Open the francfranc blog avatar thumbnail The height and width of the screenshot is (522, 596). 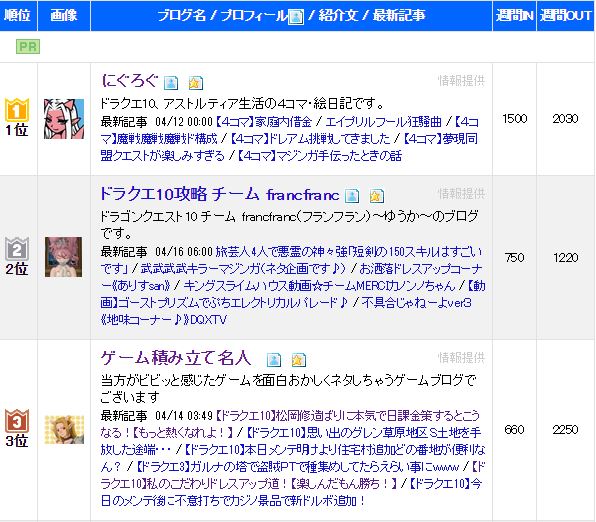pos(63,257)
